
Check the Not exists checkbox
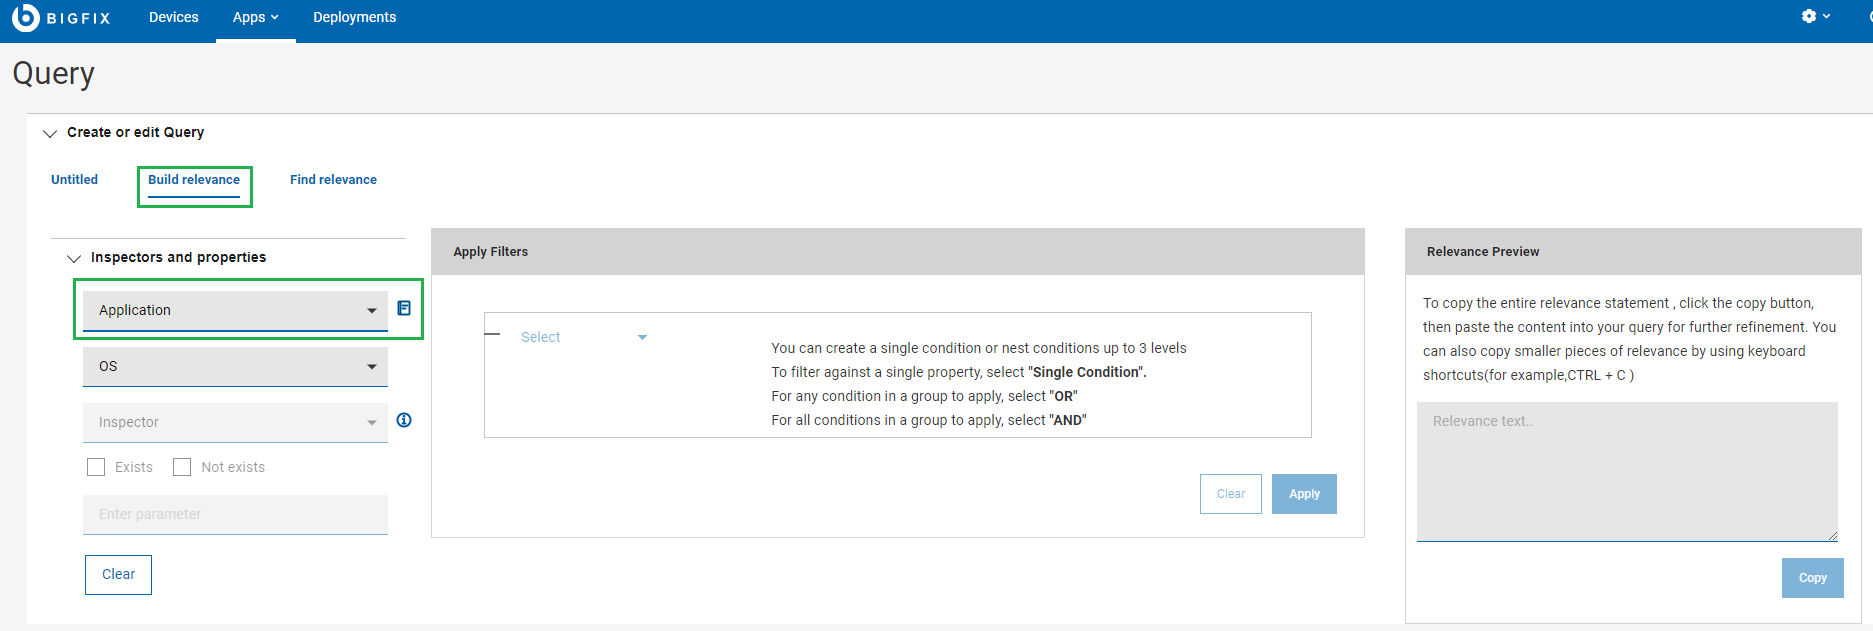[182, 467]
